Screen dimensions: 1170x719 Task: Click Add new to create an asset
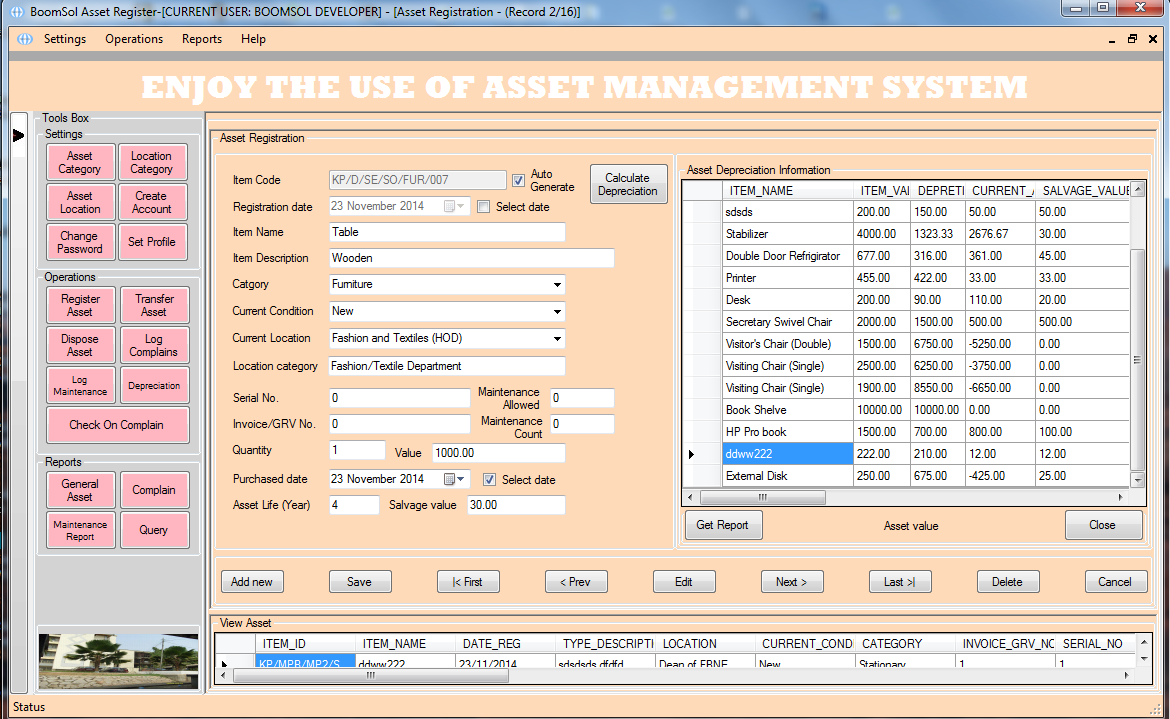point(252,581)
